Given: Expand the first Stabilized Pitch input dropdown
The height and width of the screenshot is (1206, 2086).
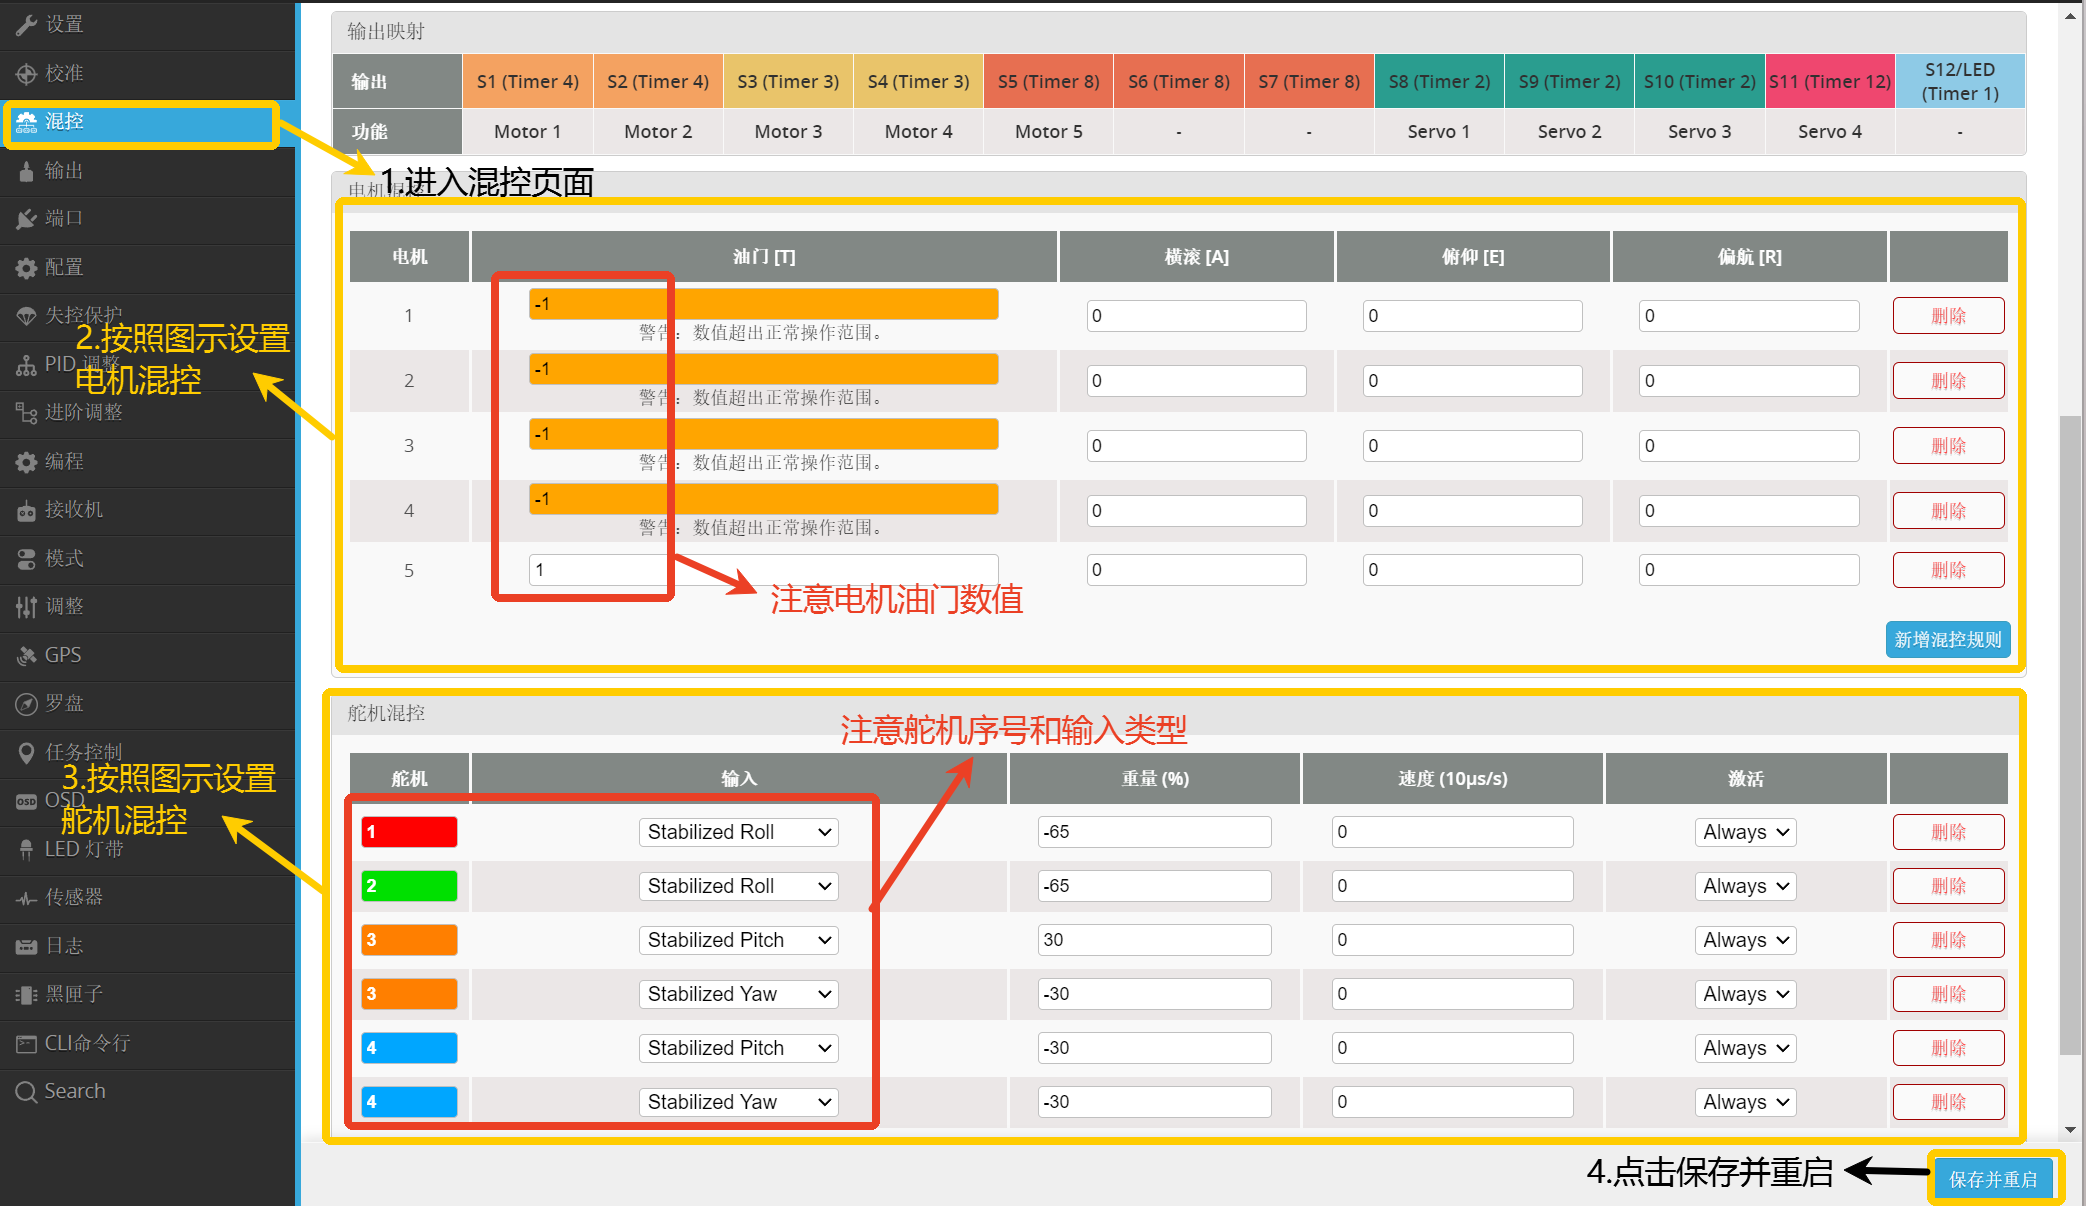Looking at the screenshot, I should (738, 940).
